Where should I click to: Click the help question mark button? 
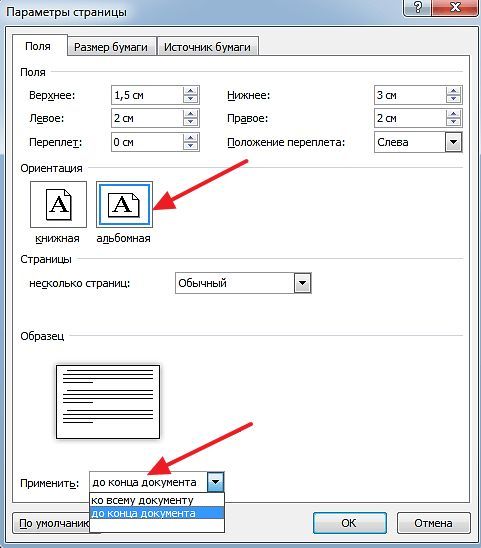(417, 8)
